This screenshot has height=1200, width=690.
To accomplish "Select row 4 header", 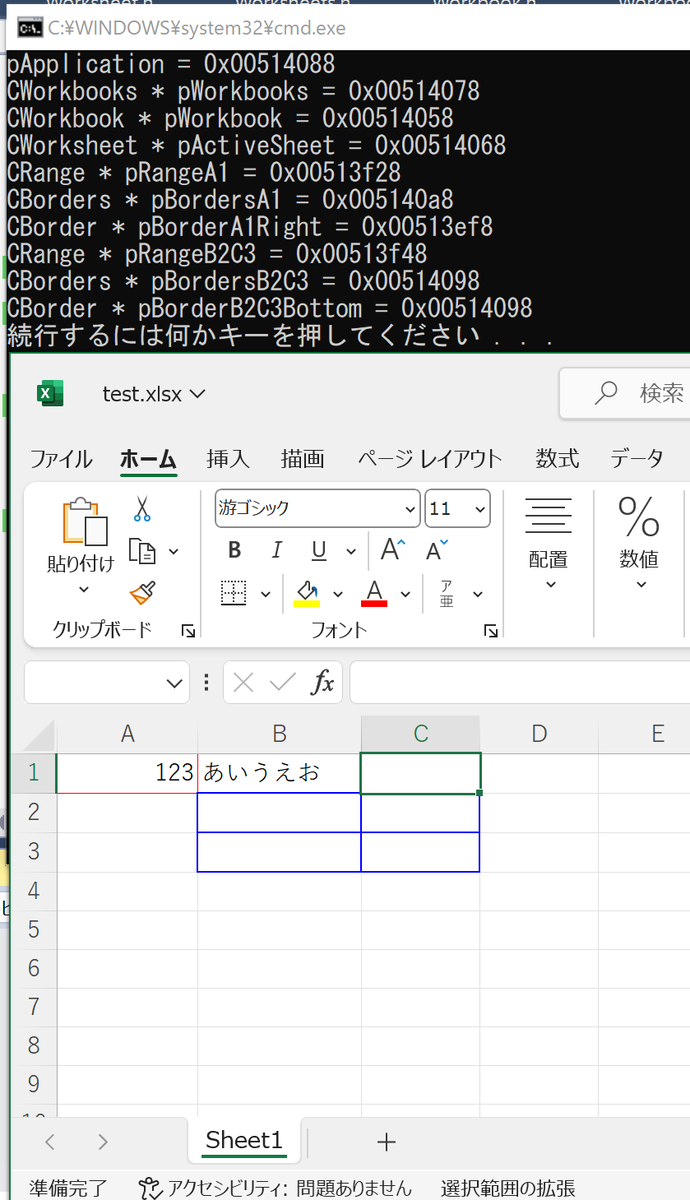I will (x=34, y=890).
